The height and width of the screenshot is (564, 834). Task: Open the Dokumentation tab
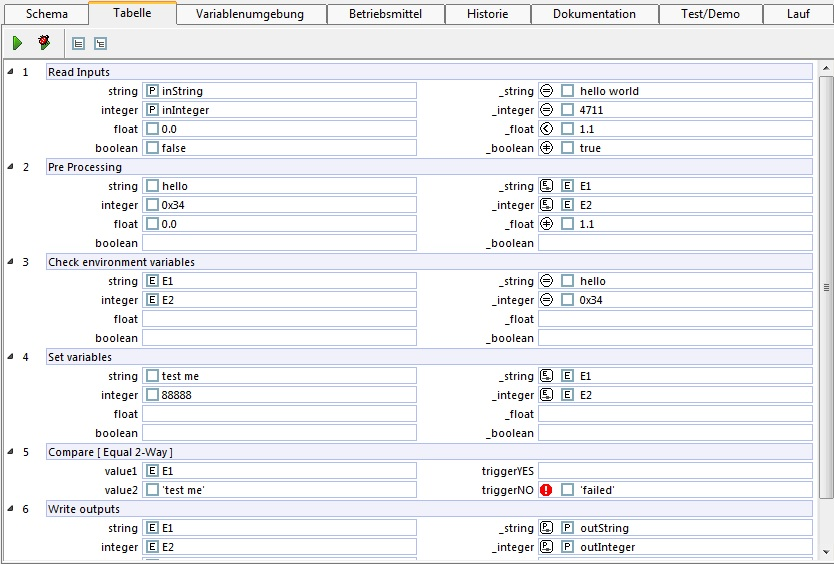click(x=594, y=14)
